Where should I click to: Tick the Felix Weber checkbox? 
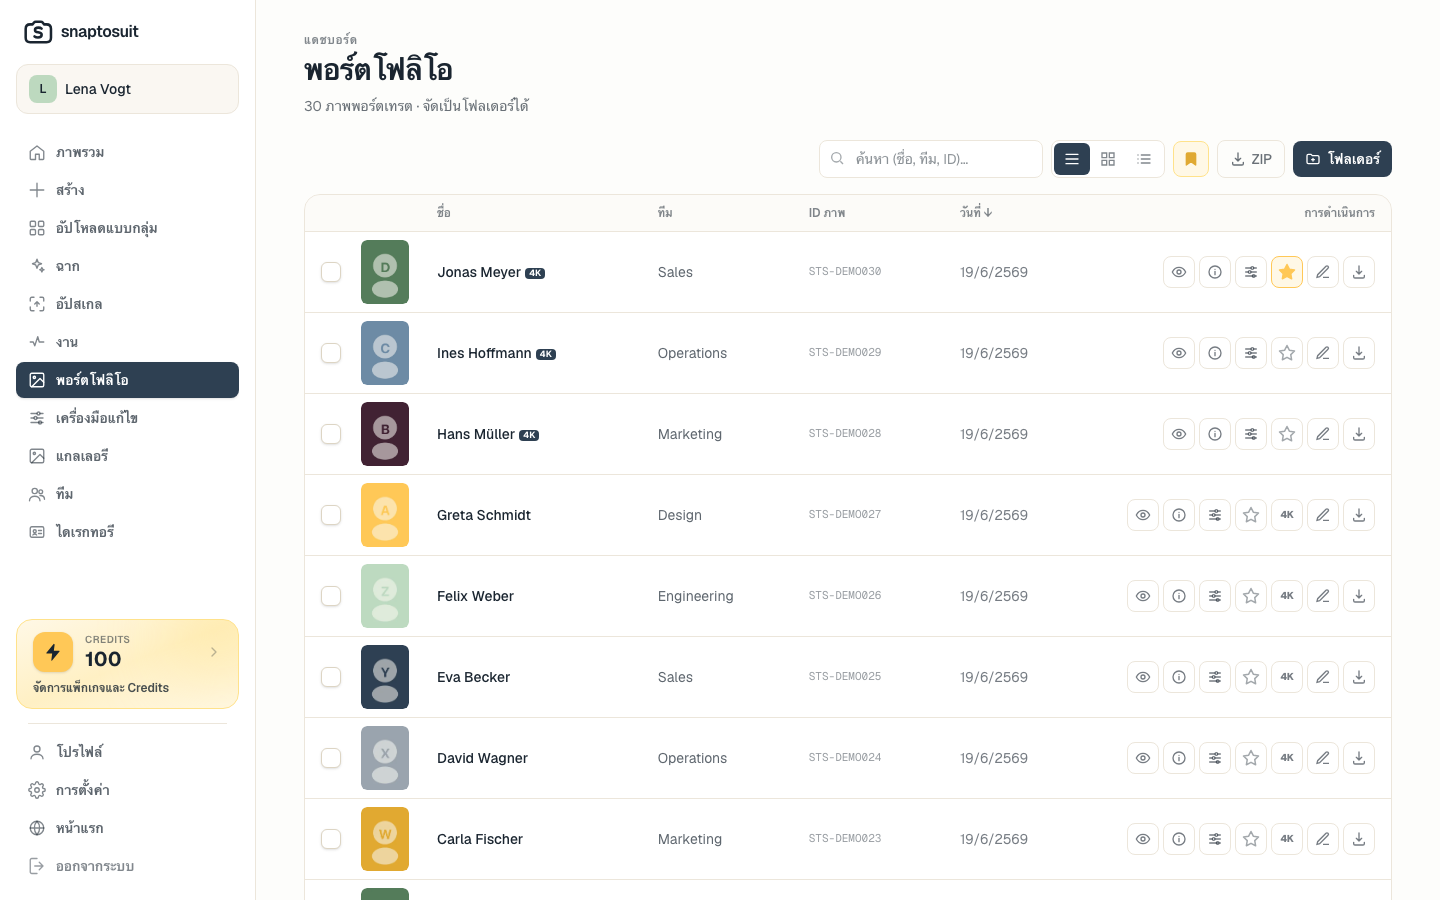(x=331, y=596)
